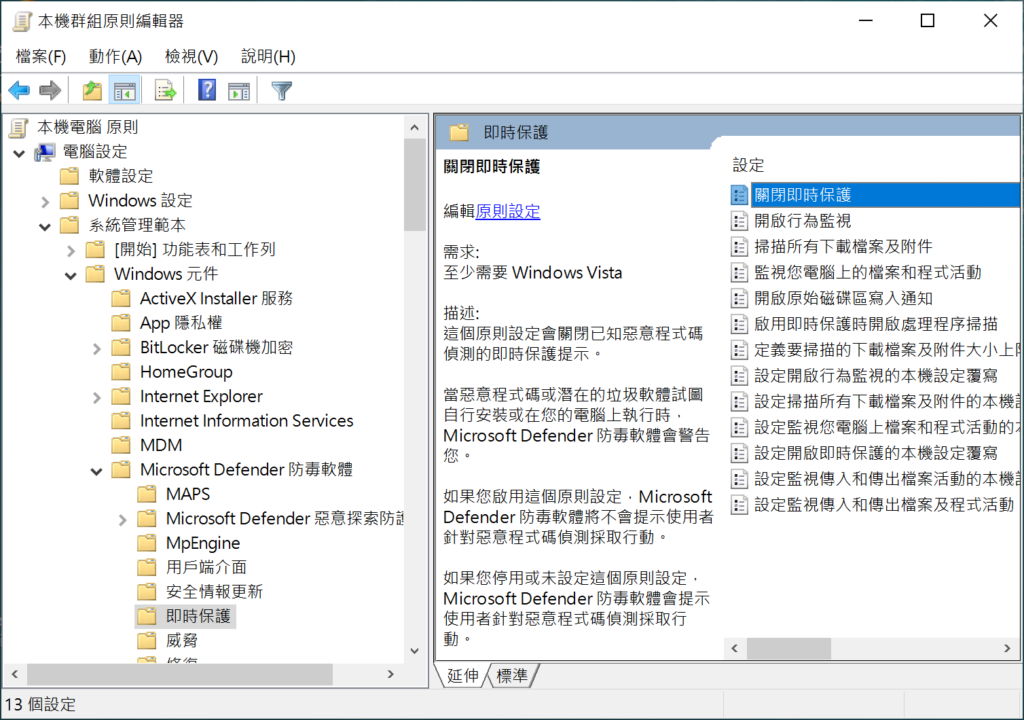Switch to the 標準 tab
Image resolution: width=1024 pixels, height=720 pixels.
click(511, 676)
